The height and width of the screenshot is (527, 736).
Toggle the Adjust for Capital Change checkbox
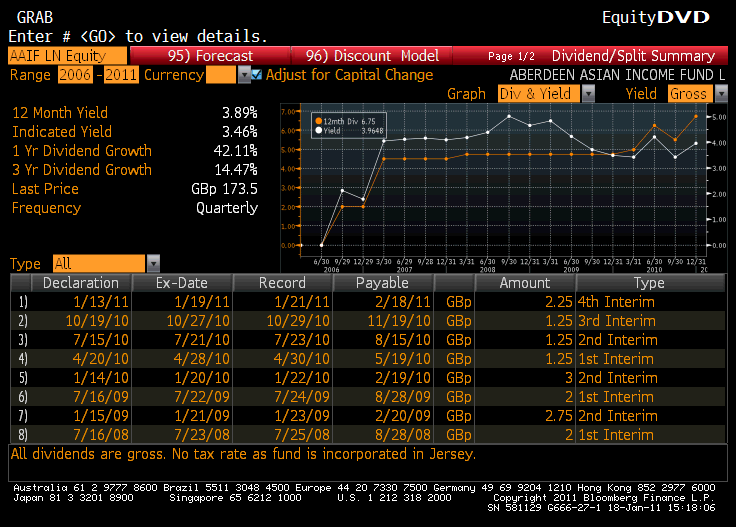tap(256, 75)
